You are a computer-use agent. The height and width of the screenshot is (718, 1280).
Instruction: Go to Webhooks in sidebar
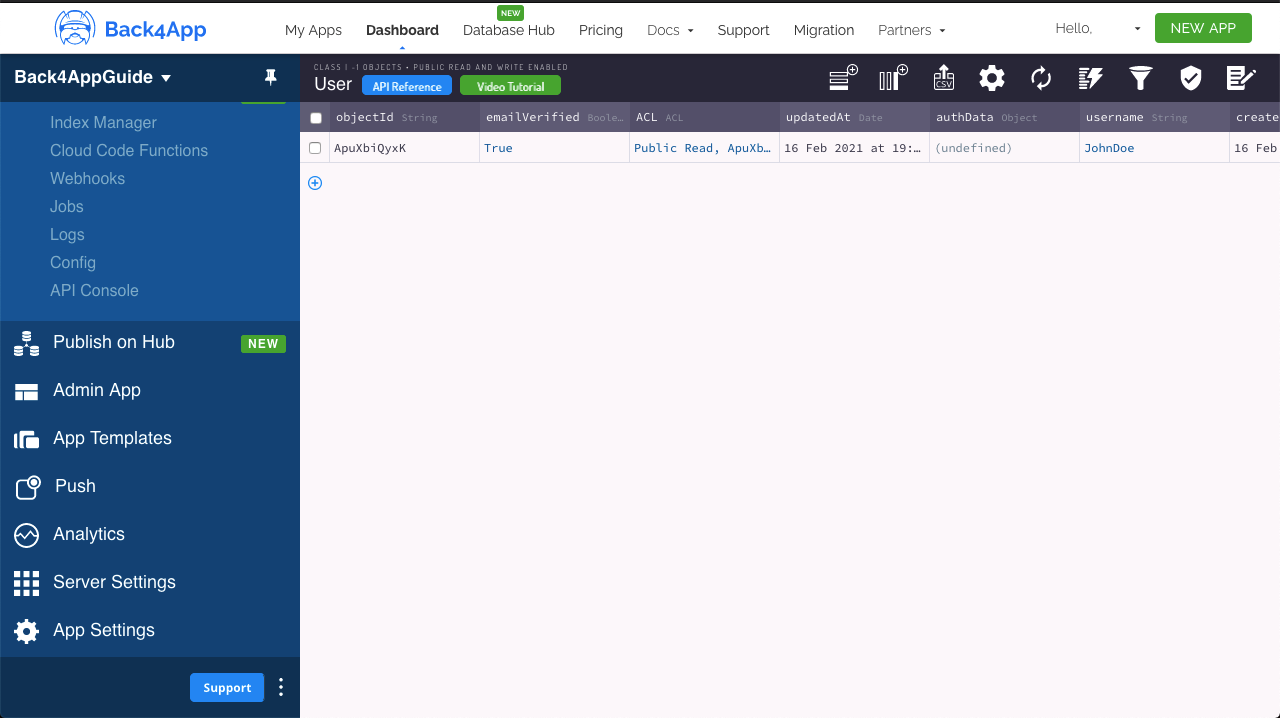(88, 178)
